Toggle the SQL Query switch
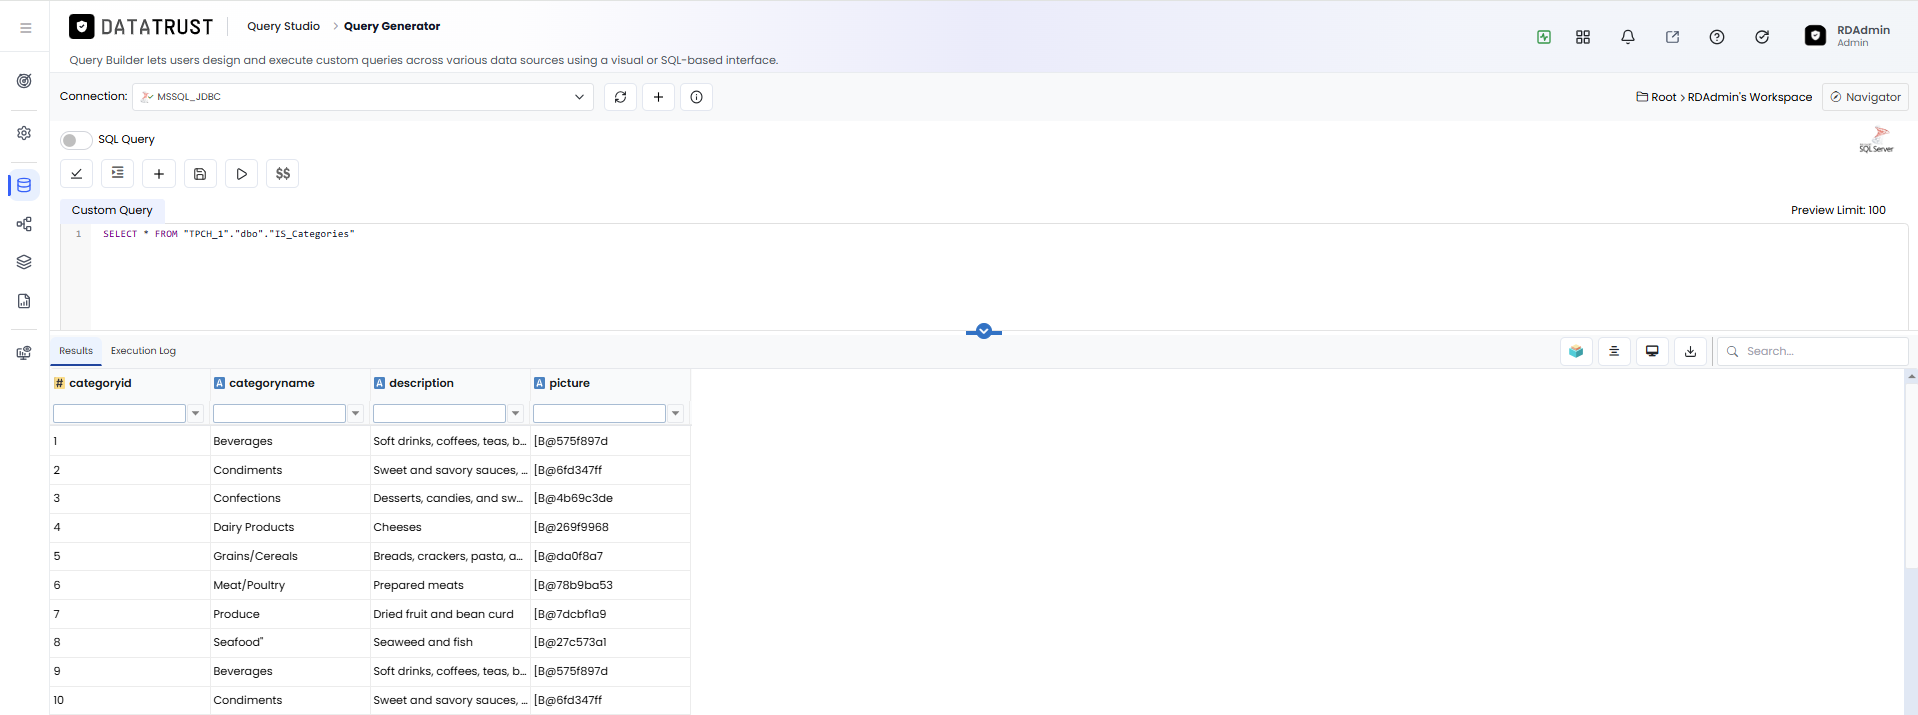 pyautogui.click(x=76, y=140)
